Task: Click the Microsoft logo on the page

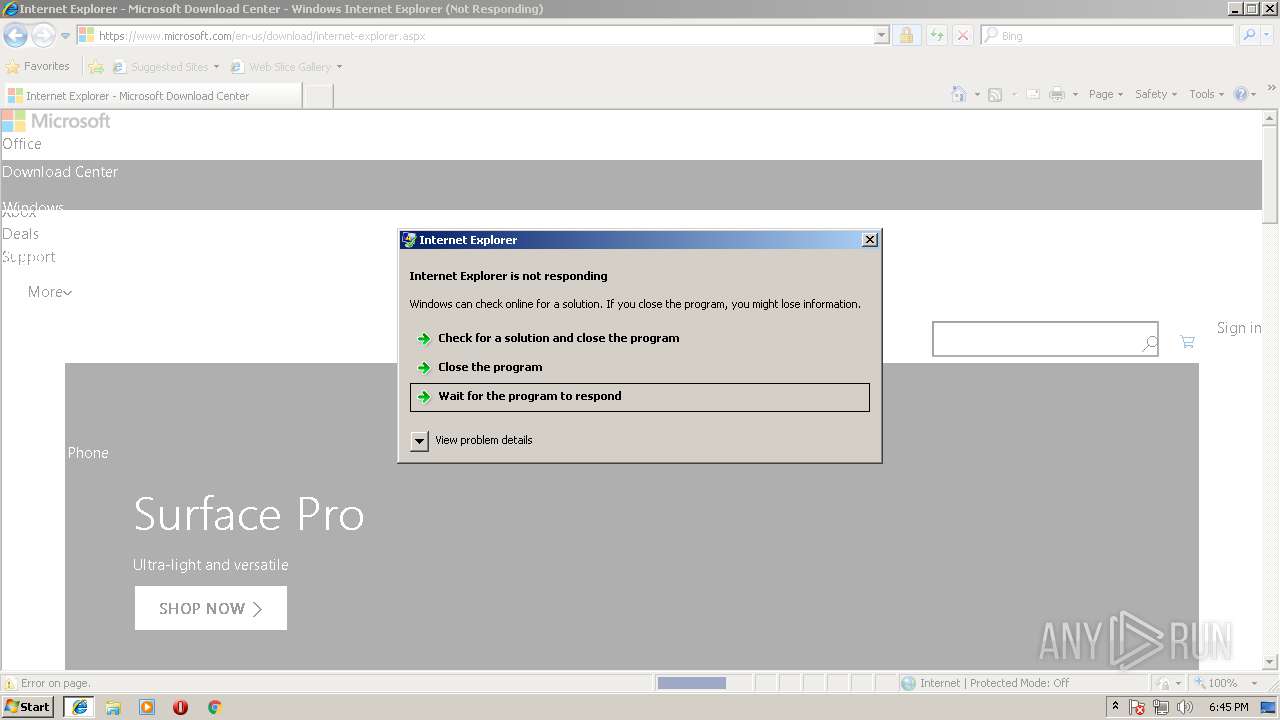Action: (x=56, y=121)
